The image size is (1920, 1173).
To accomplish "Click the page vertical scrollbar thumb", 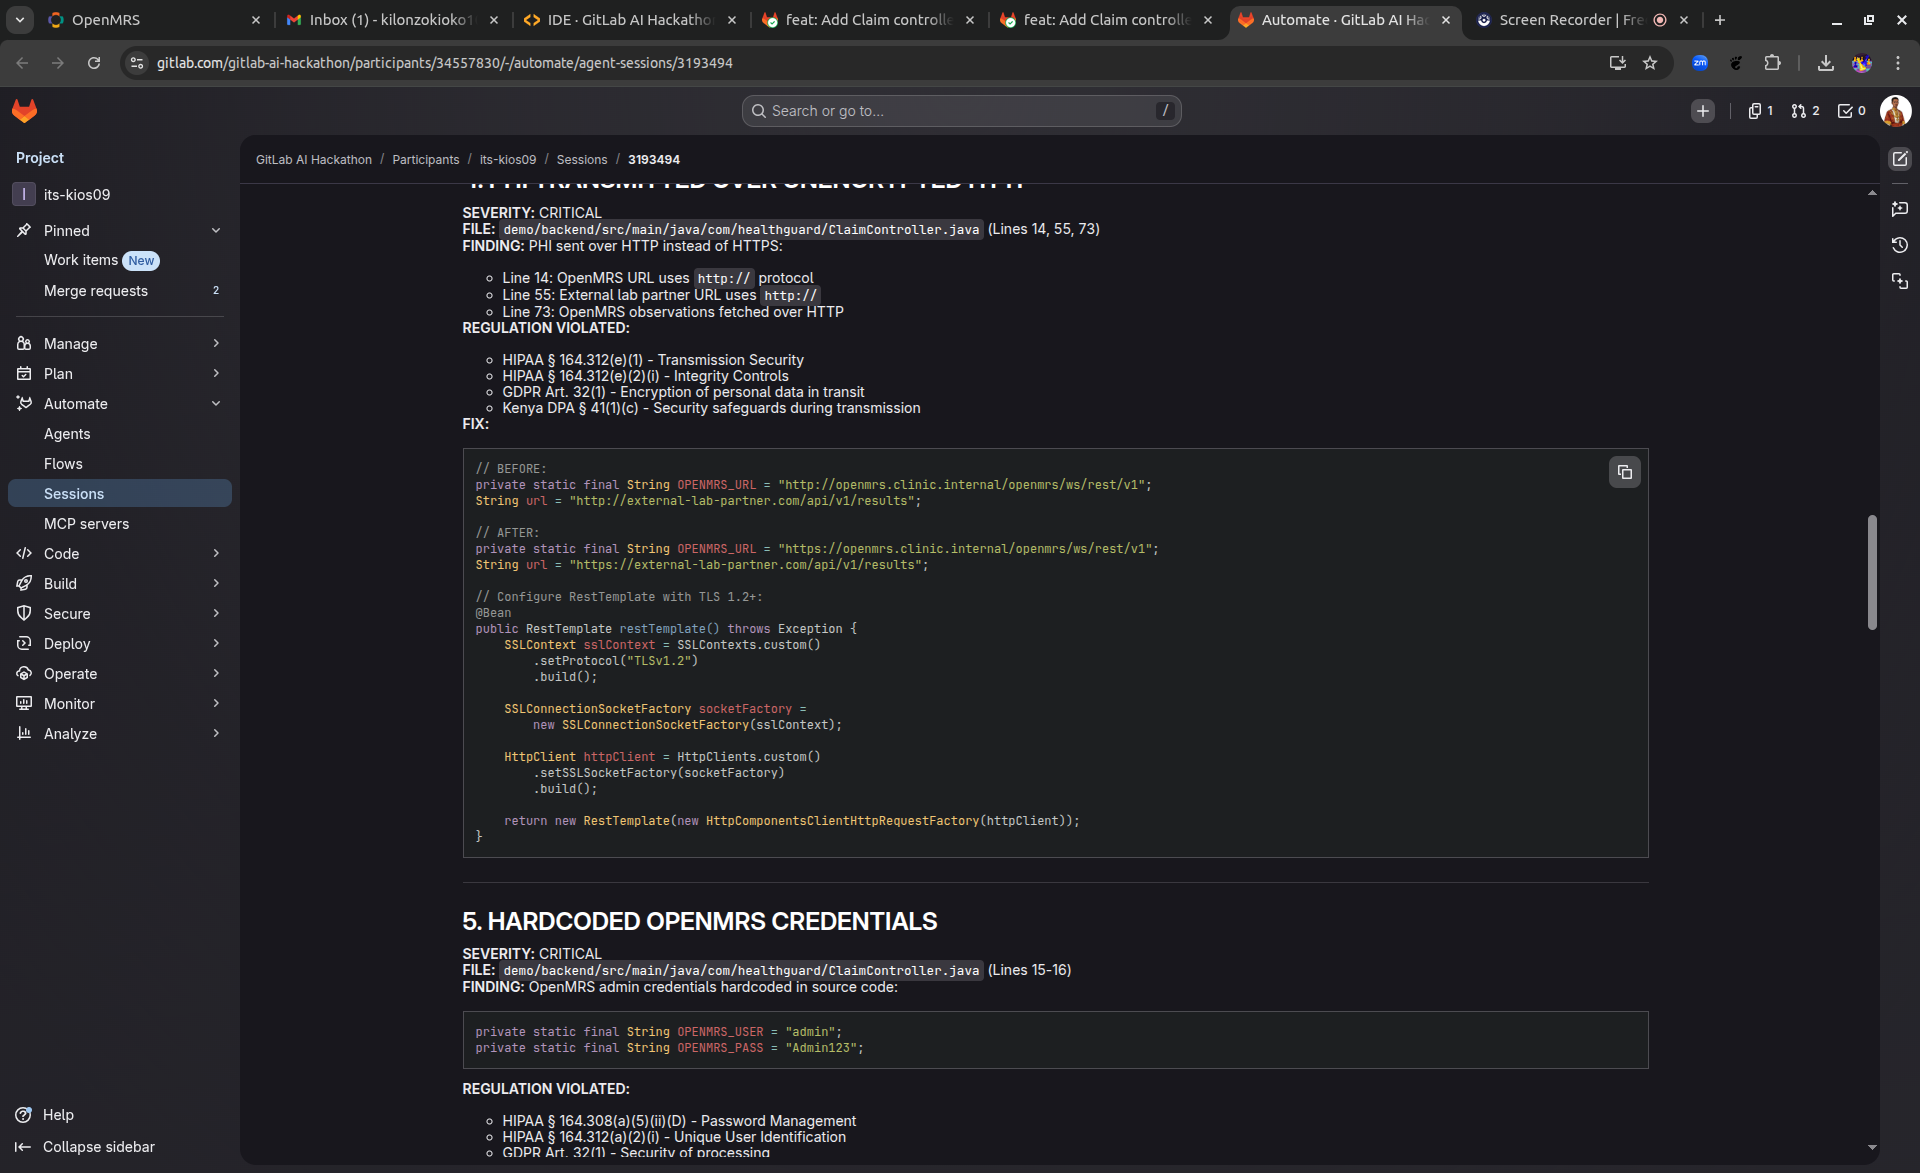I will 1872,572.
